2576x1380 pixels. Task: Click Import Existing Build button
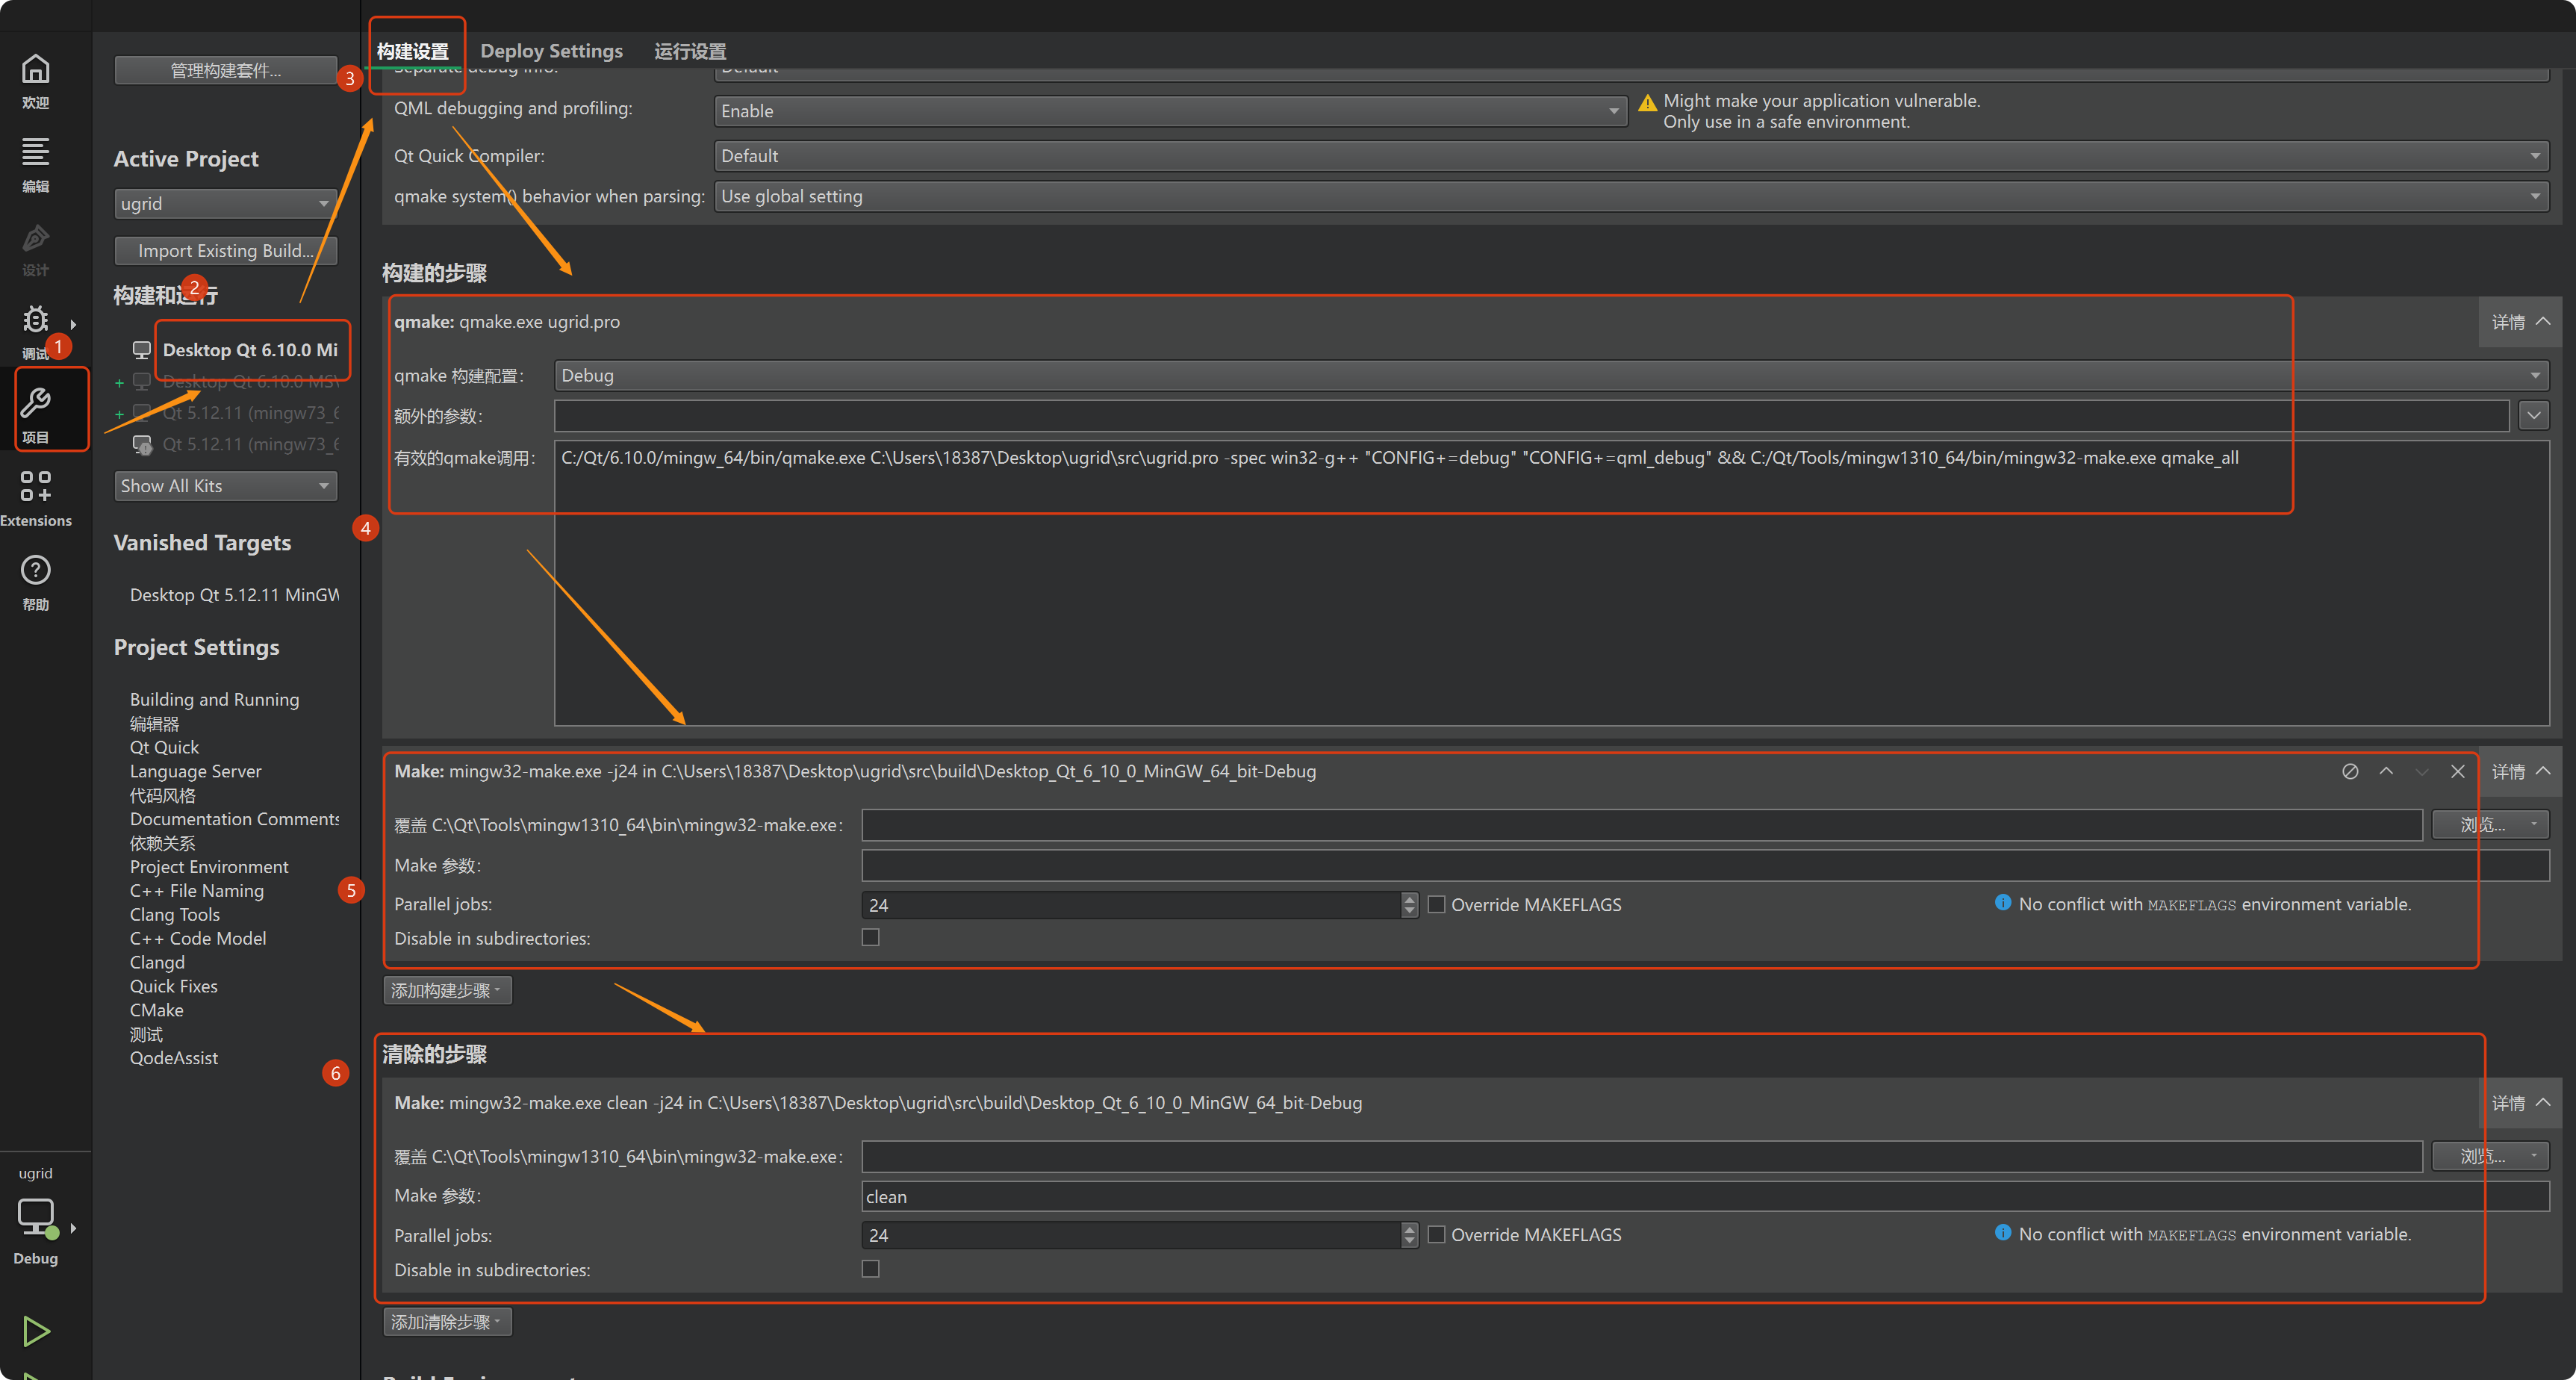pyautogui.click(x=226, y=250)
